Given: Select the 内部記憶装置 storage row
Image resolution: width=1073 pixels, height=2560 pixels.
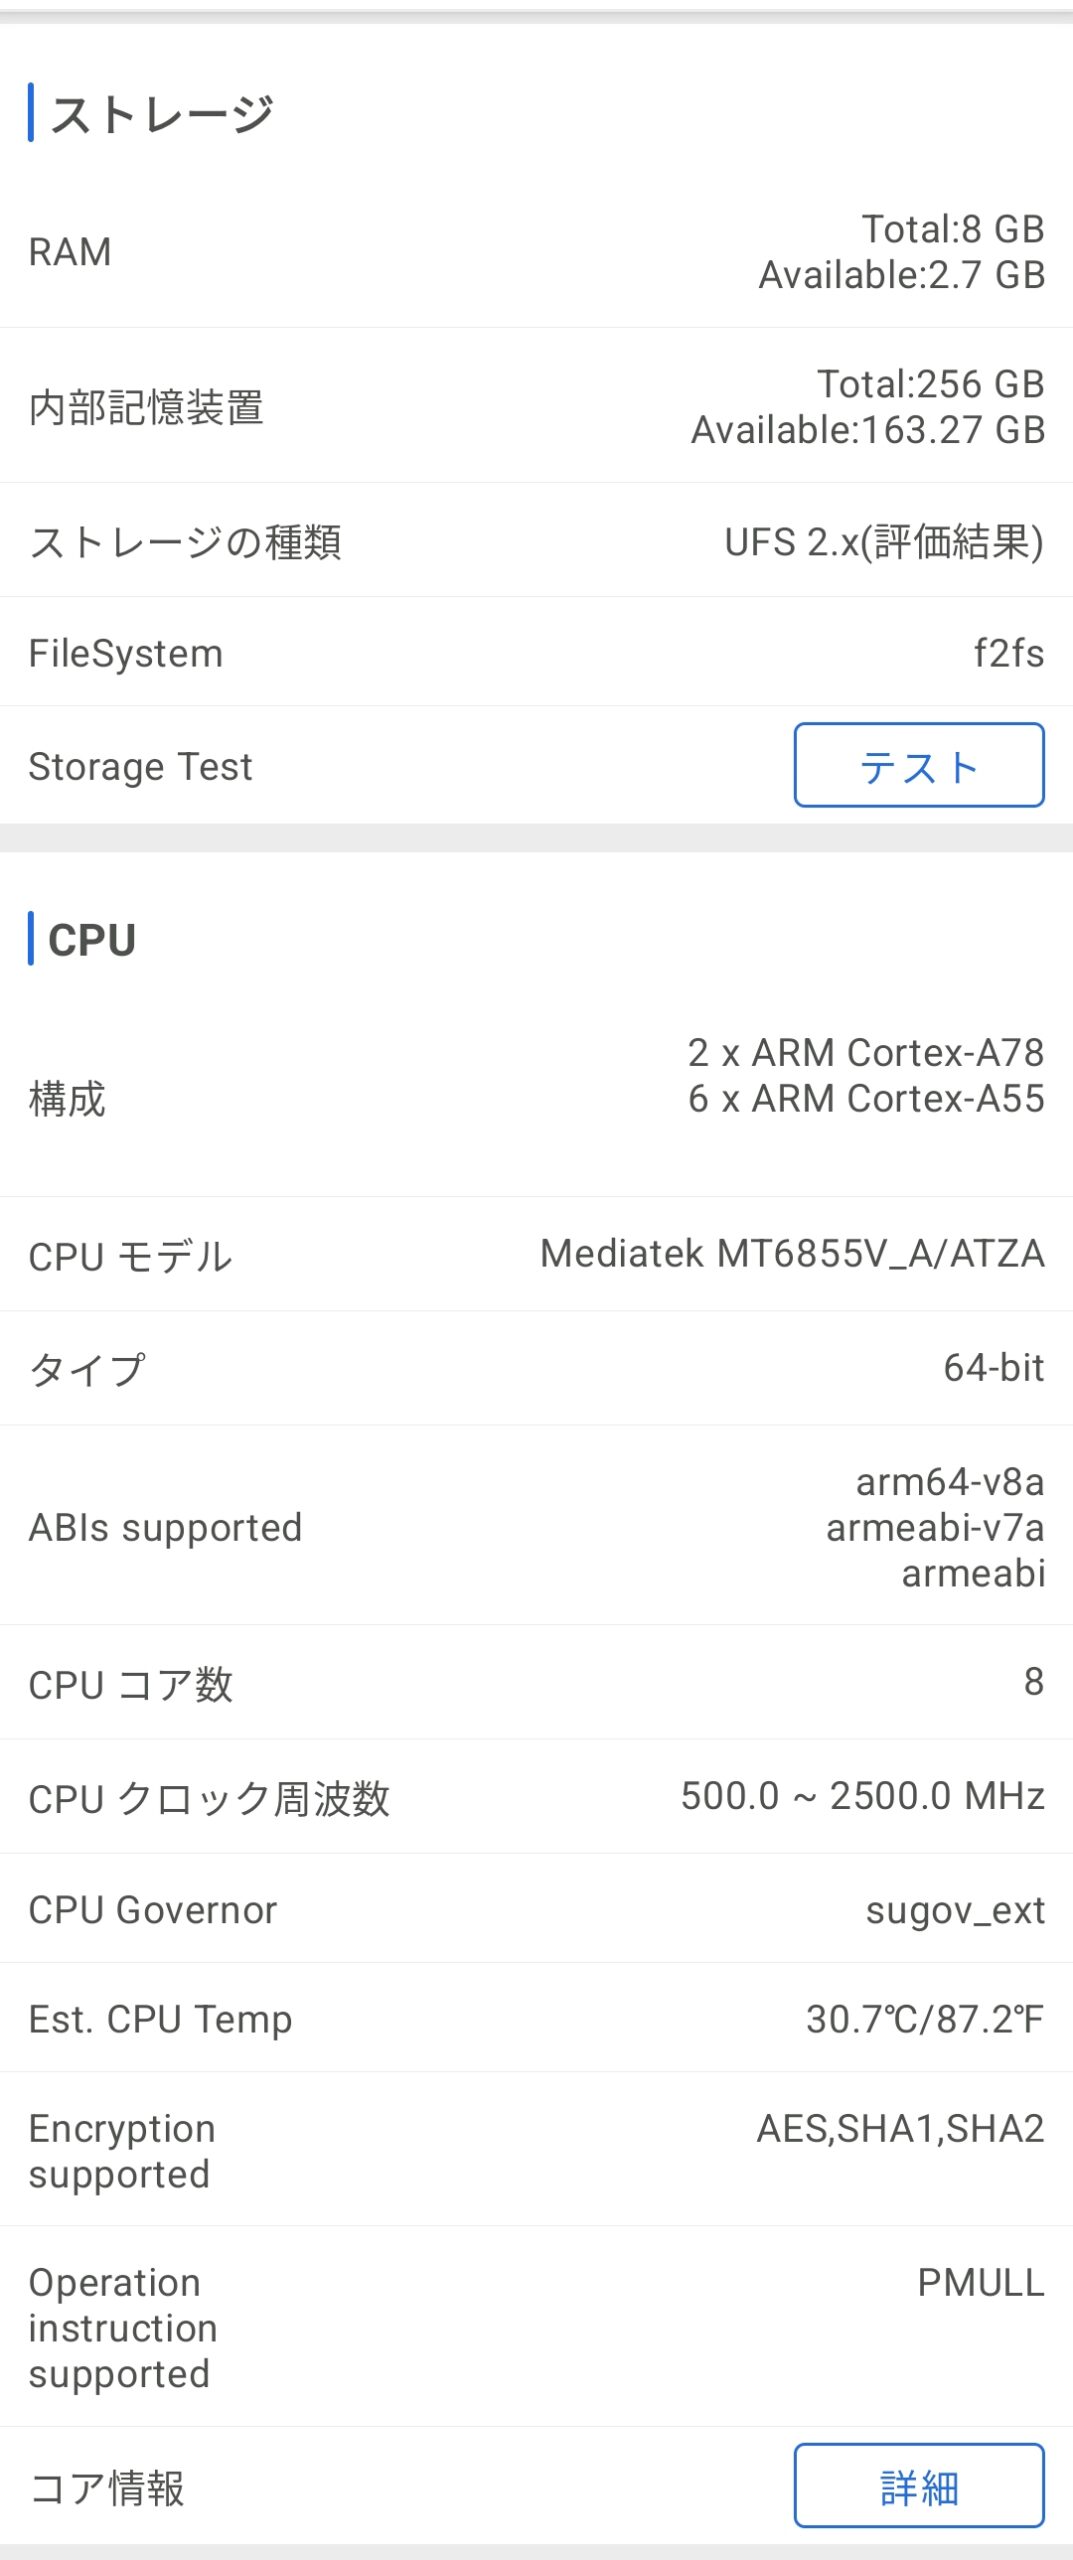Looking at the screenshot, I should 536,406.
